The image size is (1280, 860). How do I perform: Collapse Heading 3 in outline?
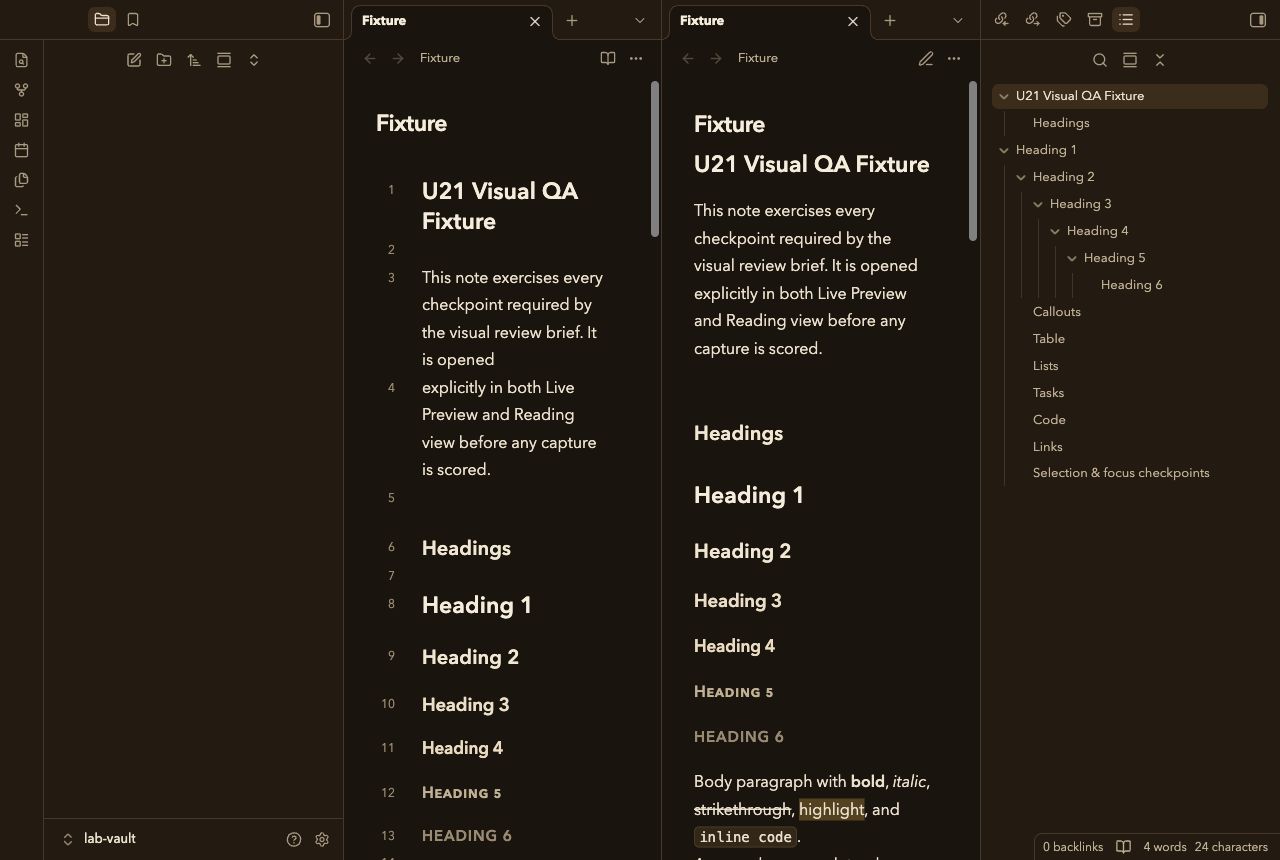click(x=1038, y=204)
